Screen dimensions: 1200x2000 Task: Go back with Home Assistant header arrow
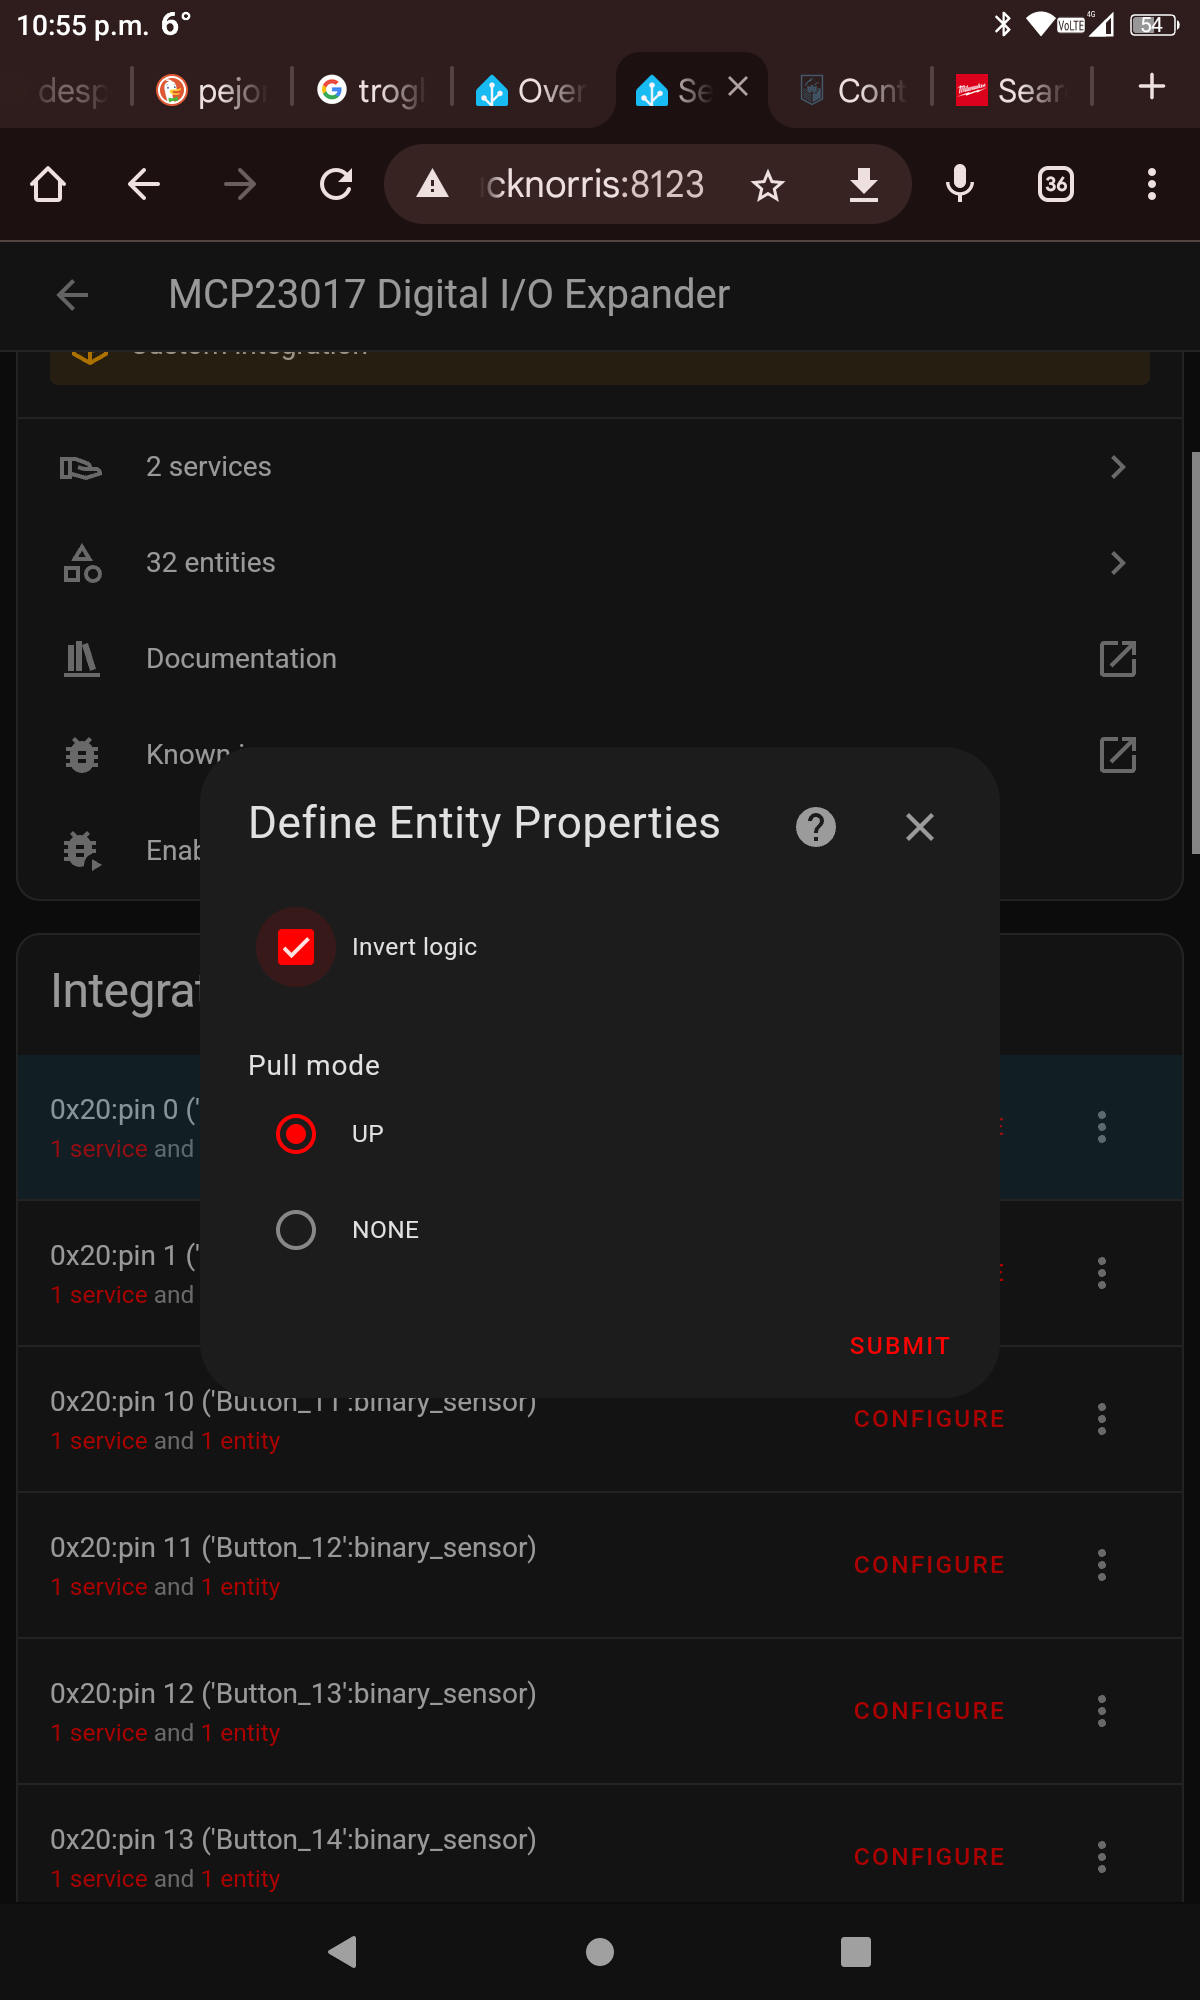[73, 295]
